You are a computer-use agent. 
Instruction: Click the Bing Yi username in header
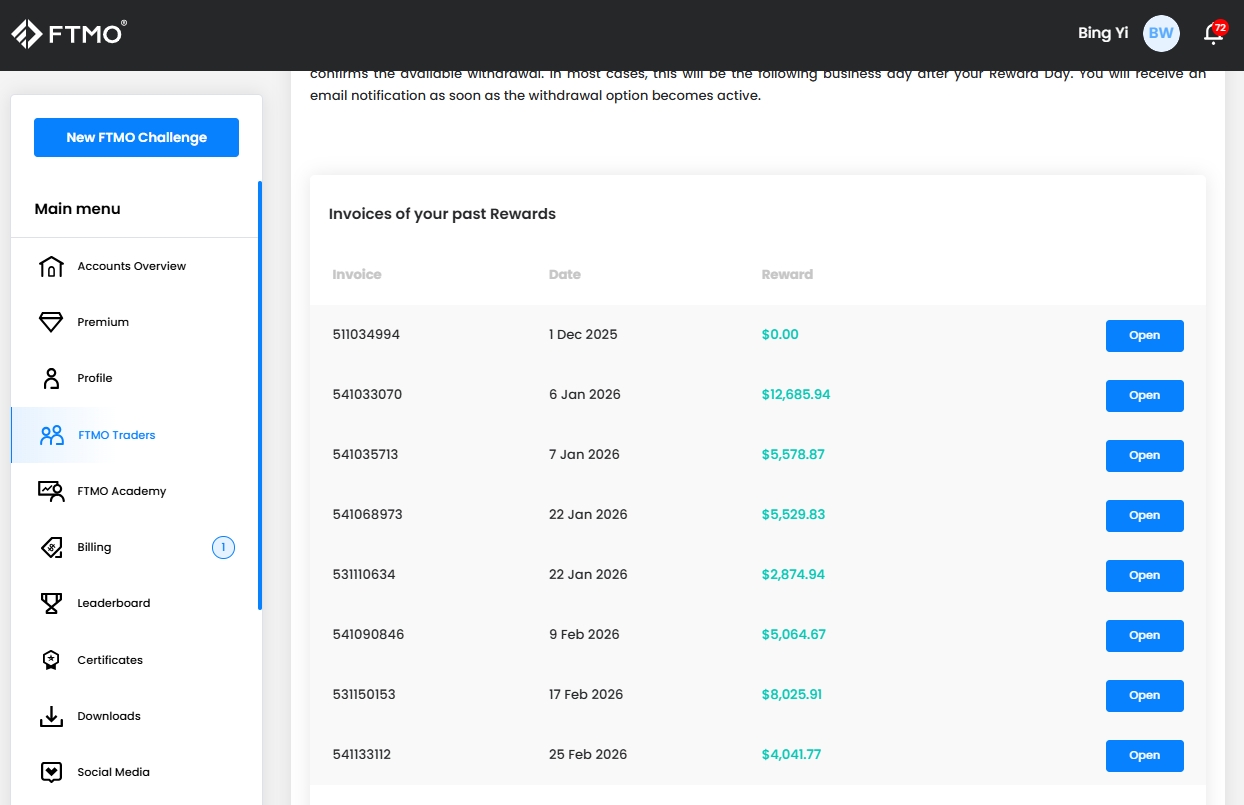[1102, 34]
